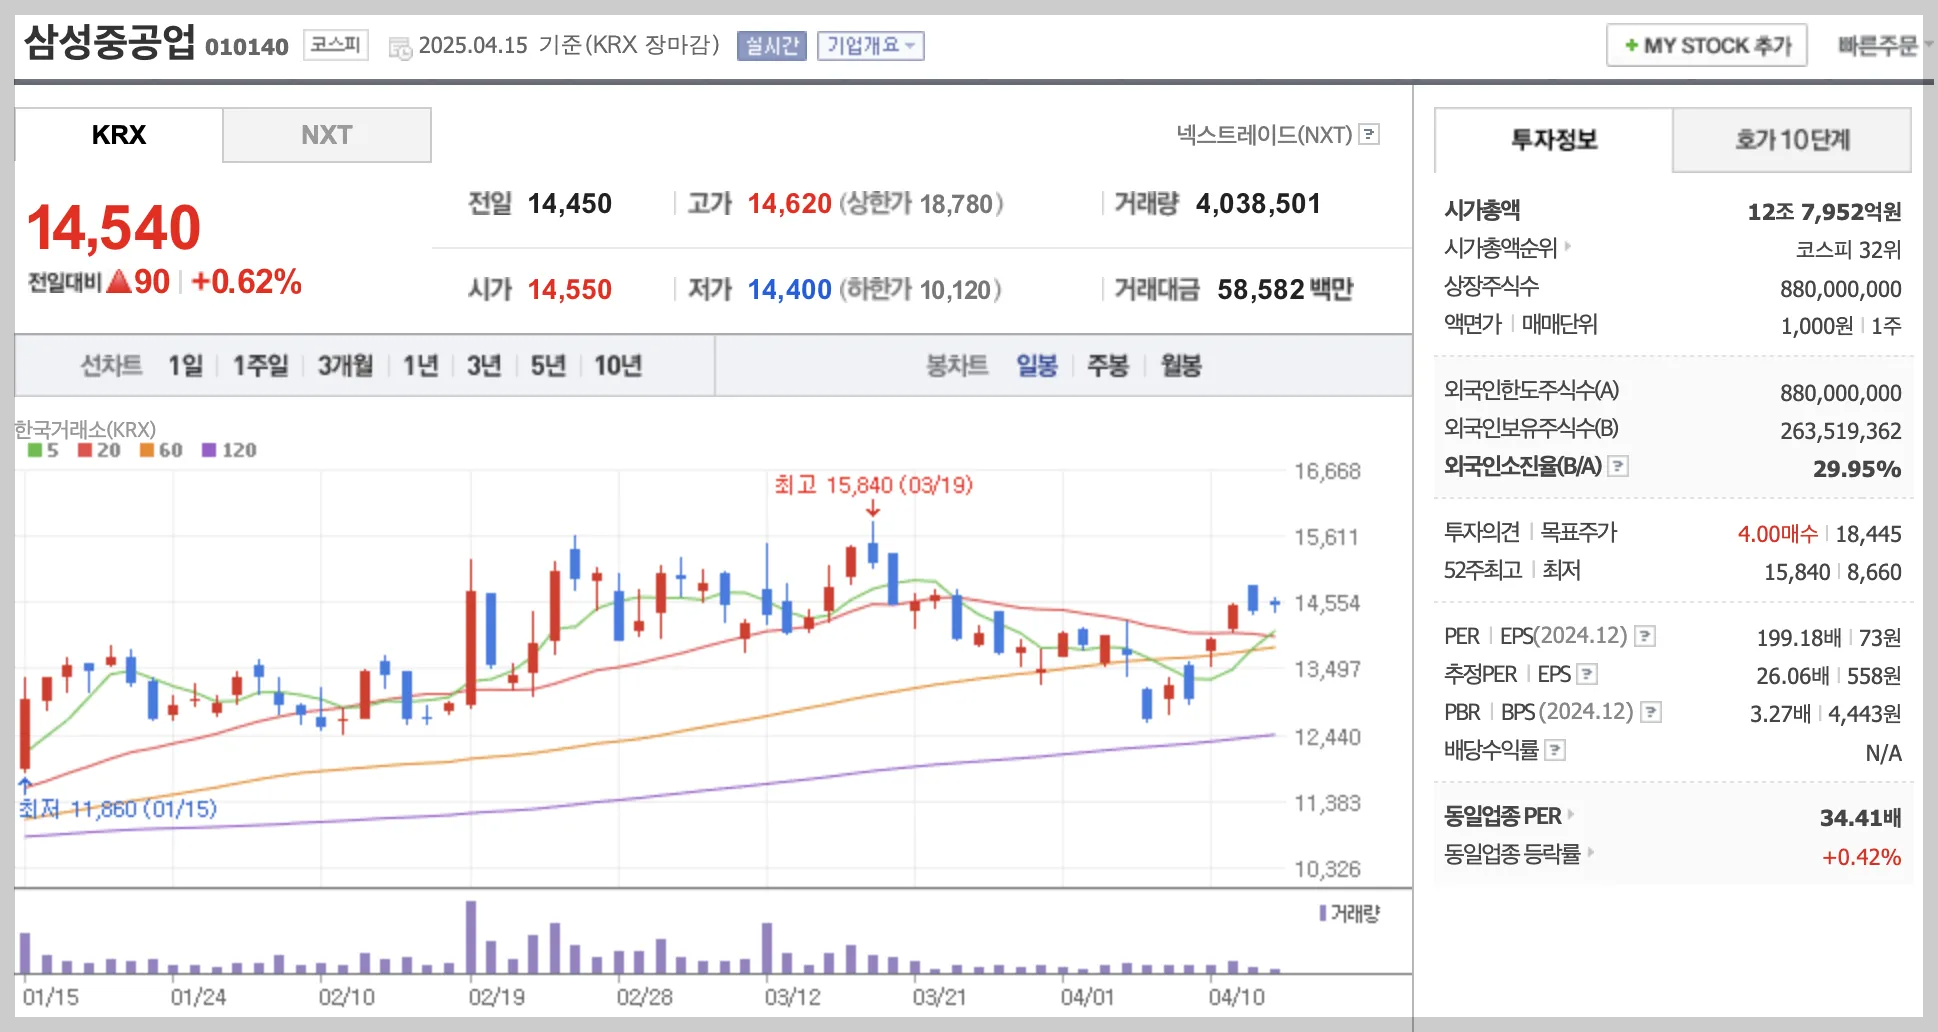Viewport: 1938px width, 1032px height.
Task: Open help icon beside 추정PER EPS
Action: (x=1587, y=674)
